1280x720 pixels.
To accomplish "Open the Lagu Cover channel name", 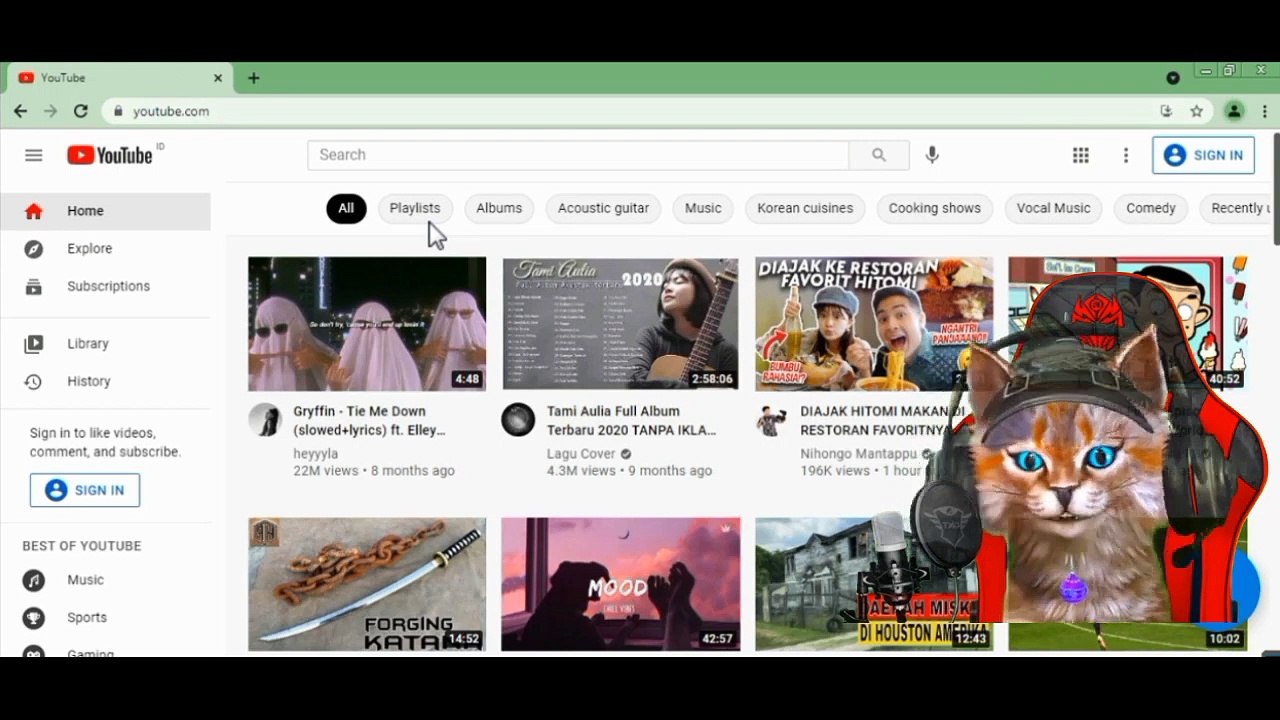I will tap(581, 453).
